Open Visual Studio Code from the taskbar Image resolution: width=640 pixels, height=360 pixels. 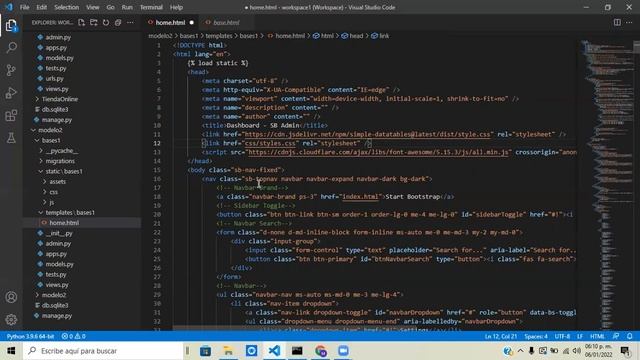(x=274, y=351)
